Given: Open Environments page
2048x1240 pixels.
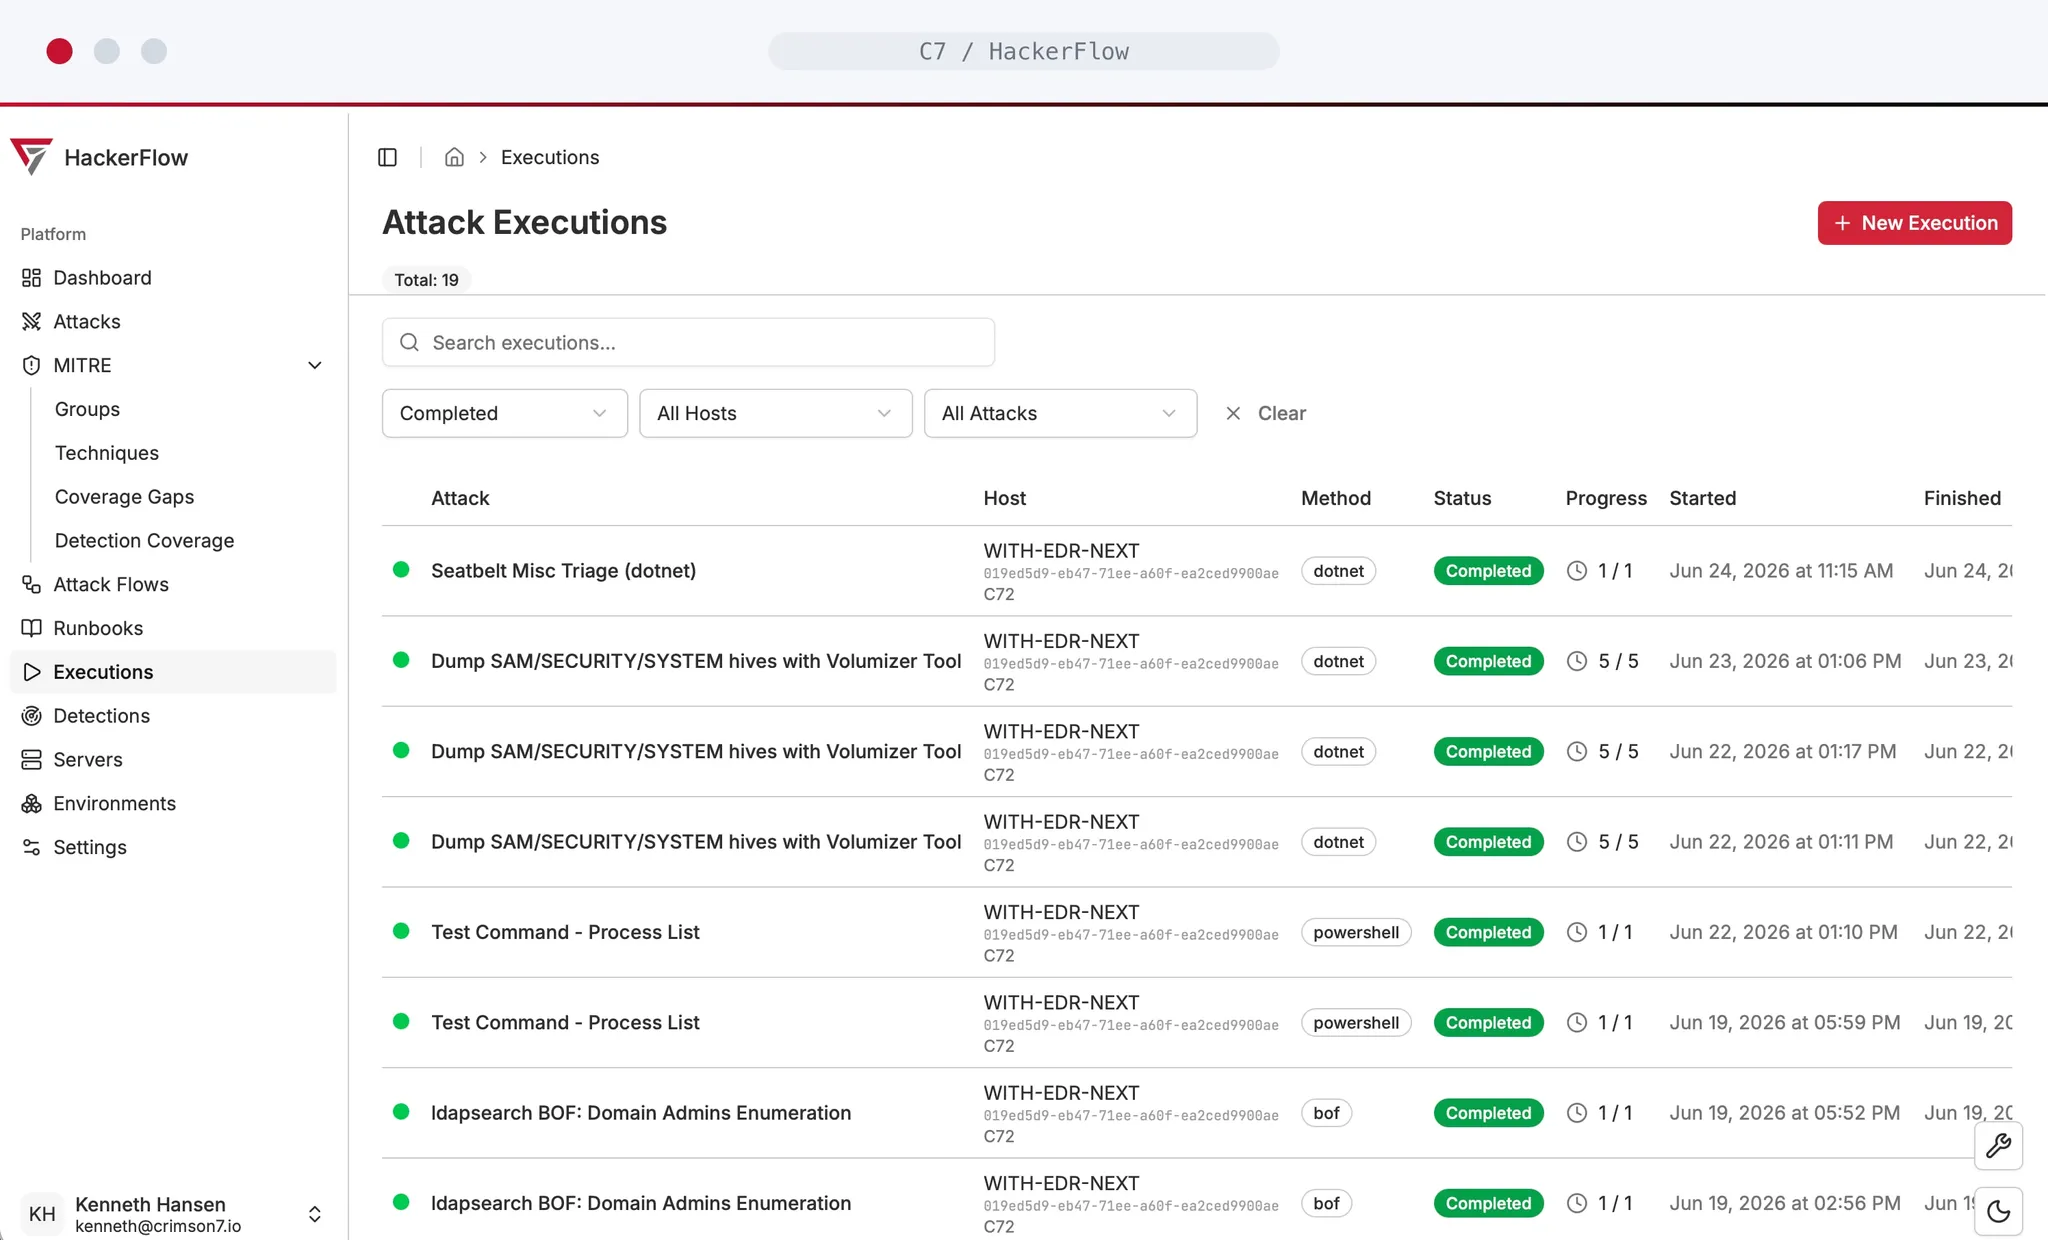Looking at the screenshot, I should click(x=114, y=804).
